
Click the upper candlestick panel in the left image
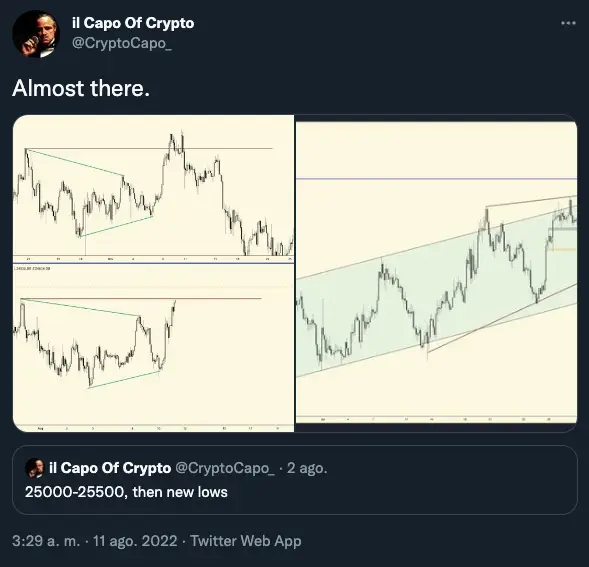[153, 188]
